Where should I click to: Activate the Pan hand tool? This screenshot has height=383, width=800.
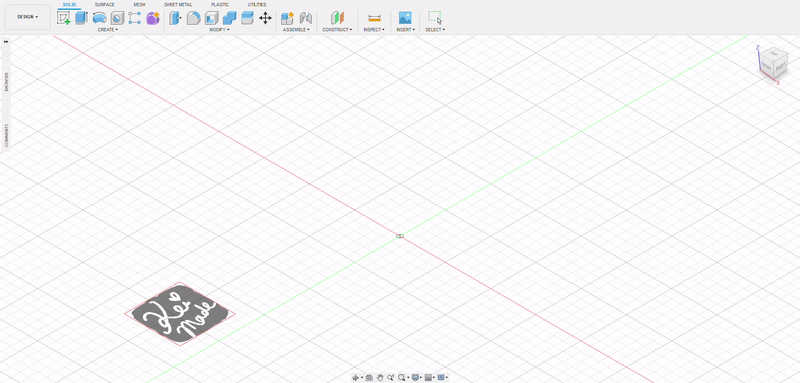[380, 377]
